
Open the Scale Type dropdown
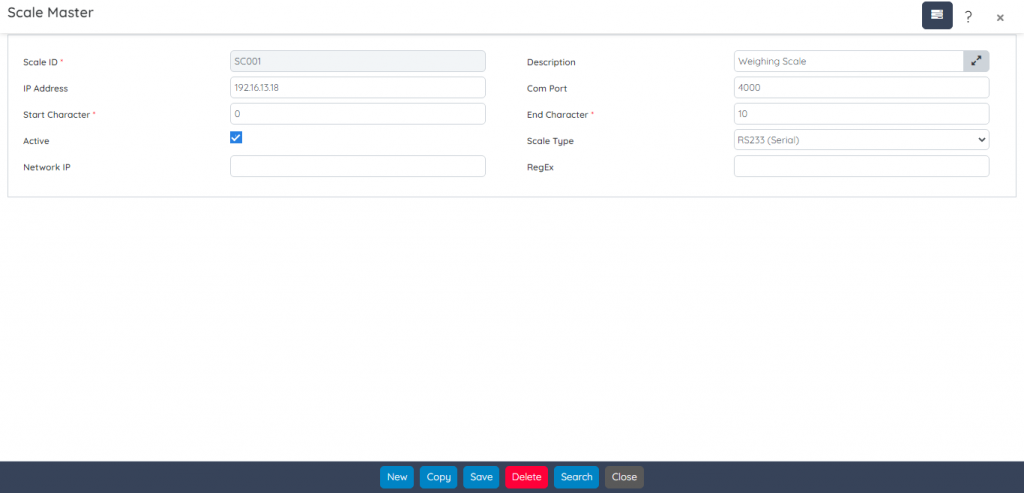click(861, 140)
